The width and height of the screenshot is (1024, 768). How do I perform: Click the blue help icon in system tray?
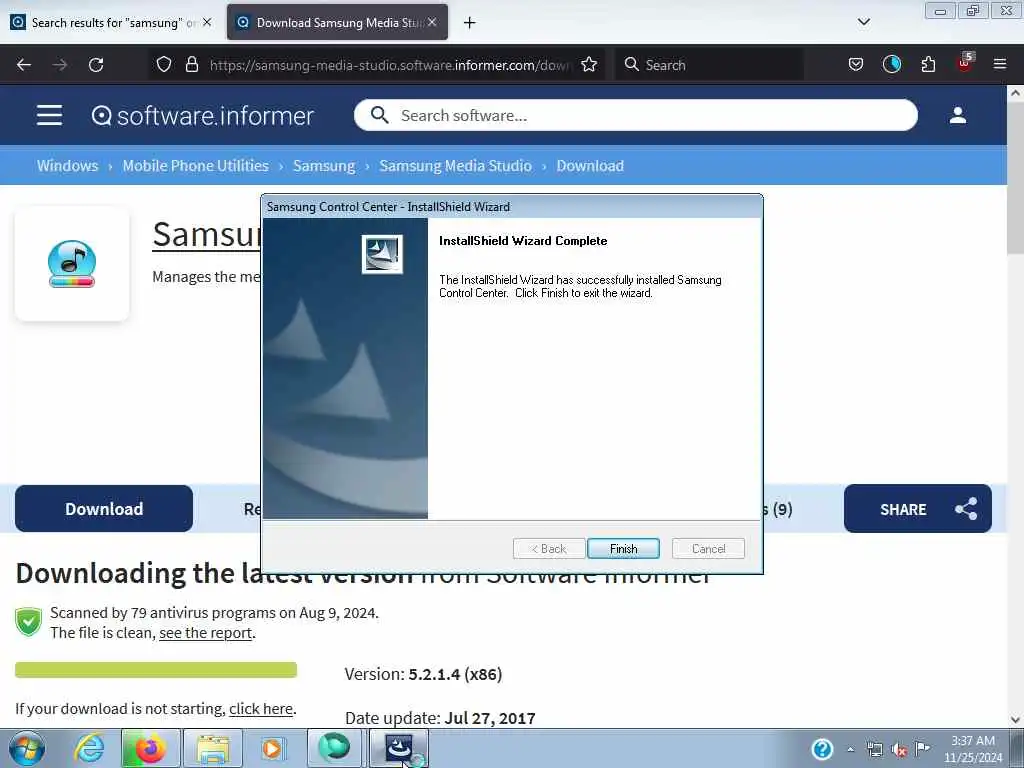(x=822, y=749)
